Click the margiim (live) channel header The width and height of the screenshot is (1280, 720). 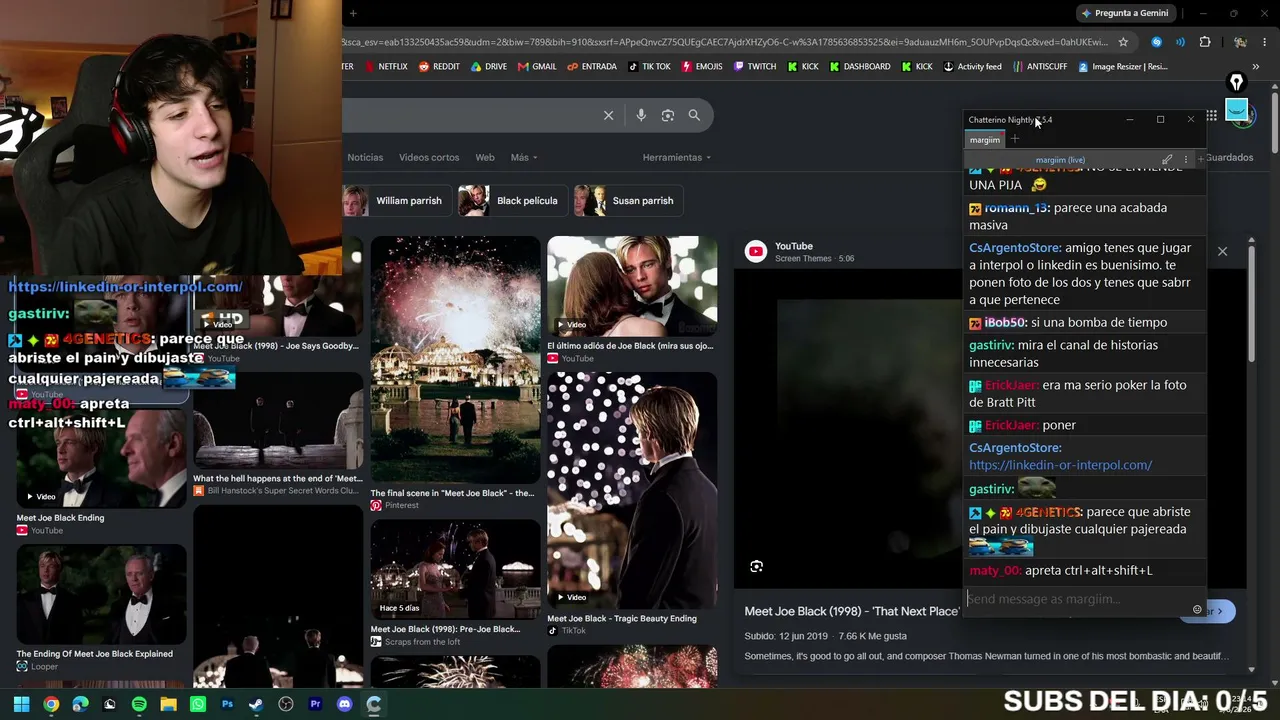coord(1060,160)
